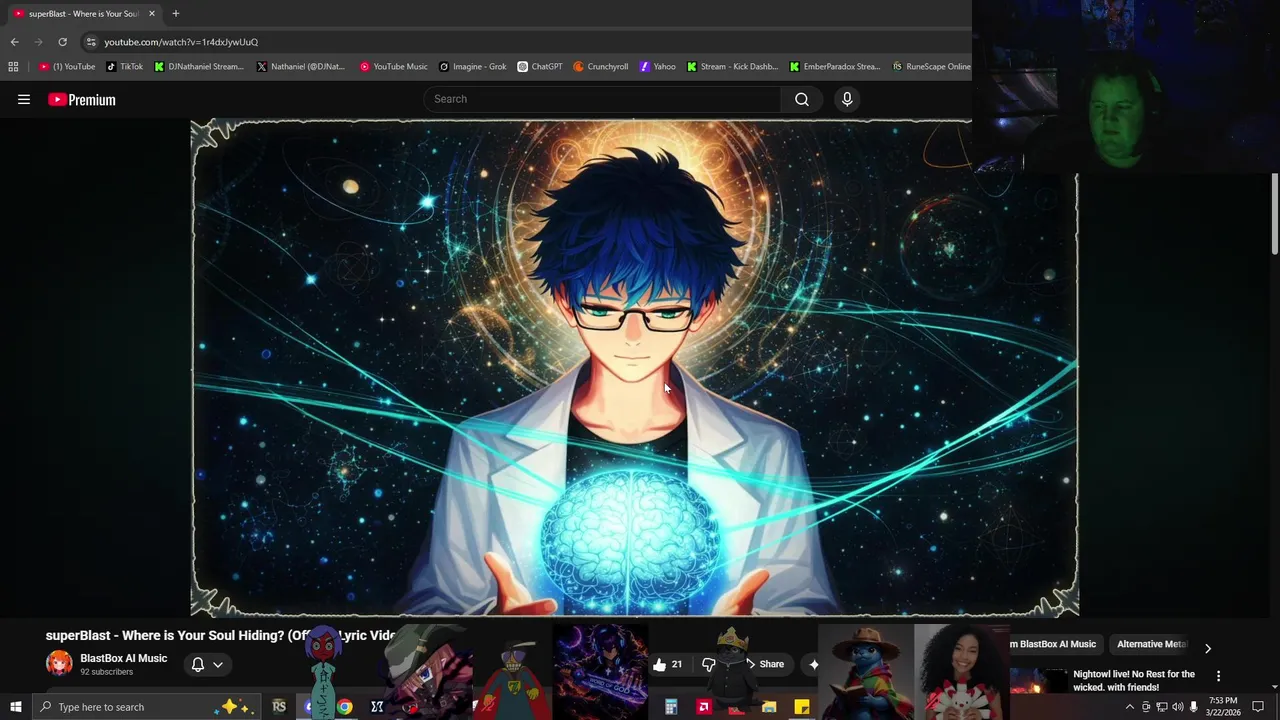
Task: Open EmberParadox Stream bookmark
Action: [x=835, y=67]
